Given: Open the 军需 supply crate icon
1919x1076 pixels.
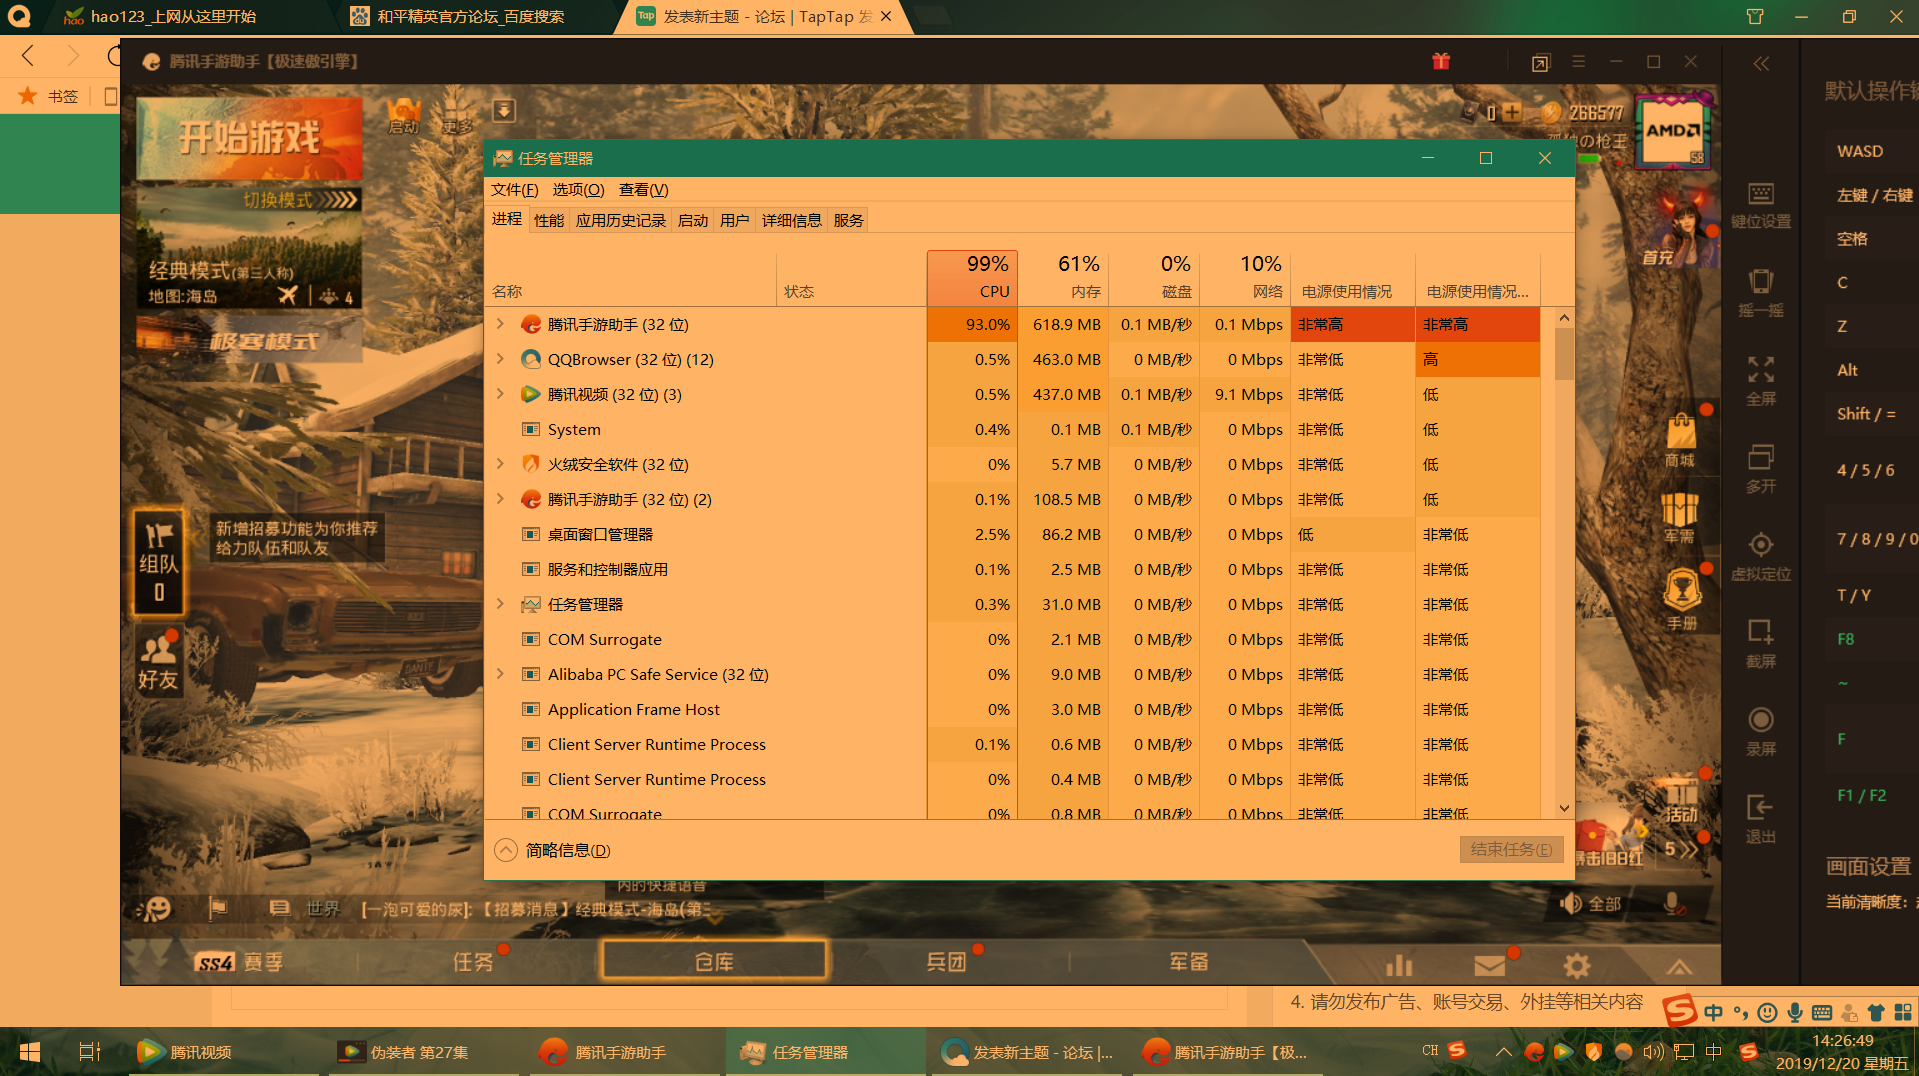Looking at the screenshot, I should pyautogui.click(x=1680, y=517).
